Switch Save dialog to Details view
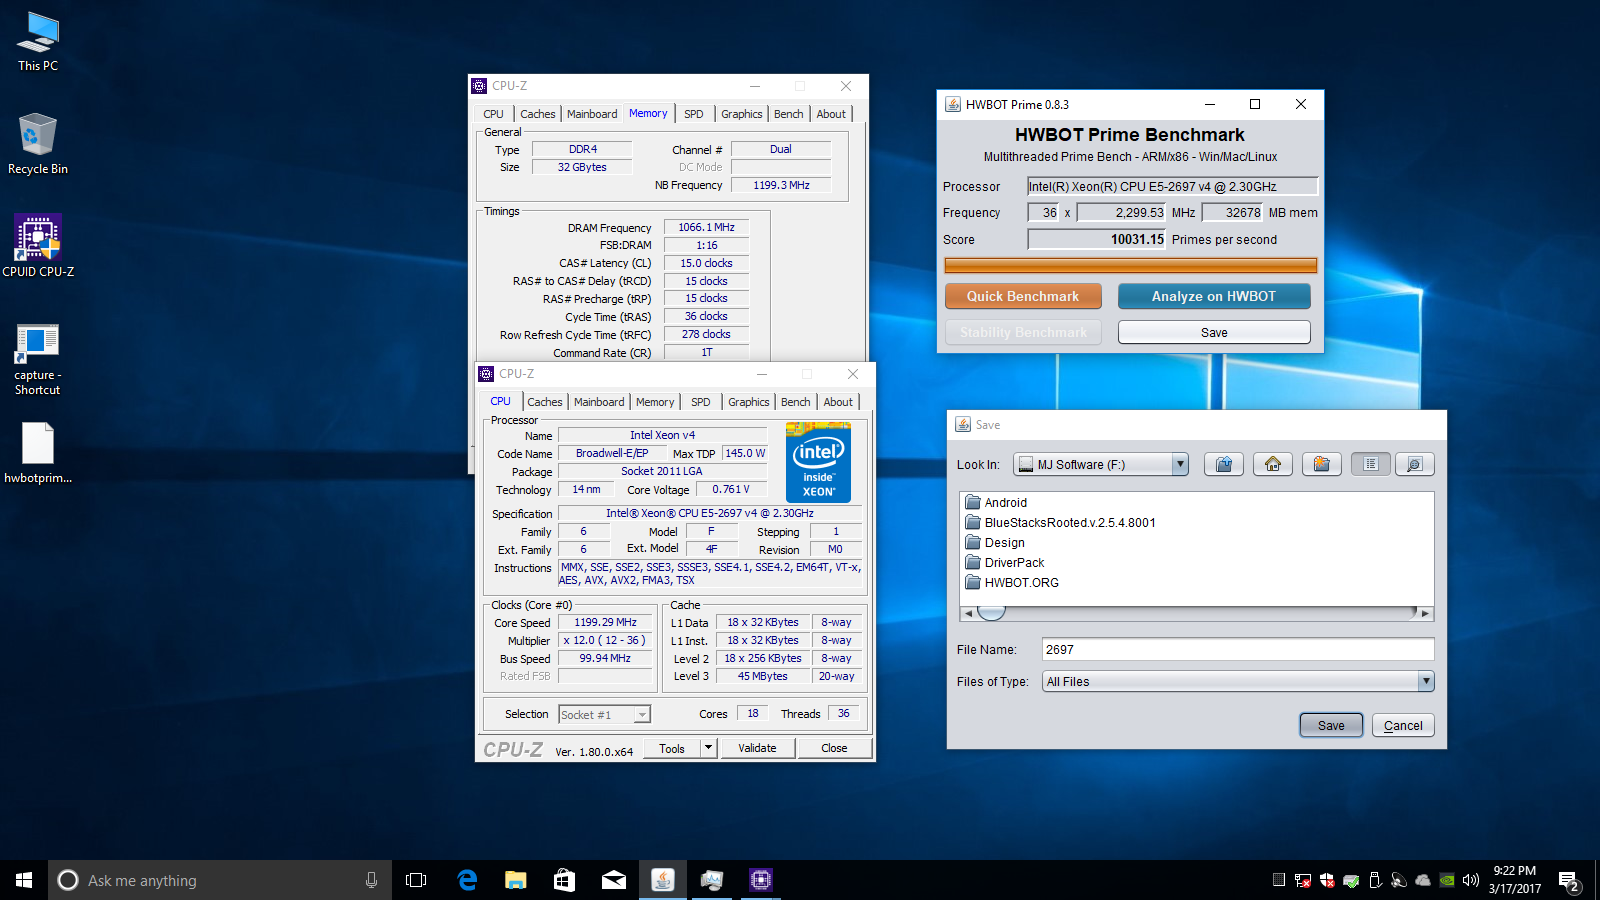This screenshot has height=900, width=1600. pyautogui.click(x=1414, y=464)
